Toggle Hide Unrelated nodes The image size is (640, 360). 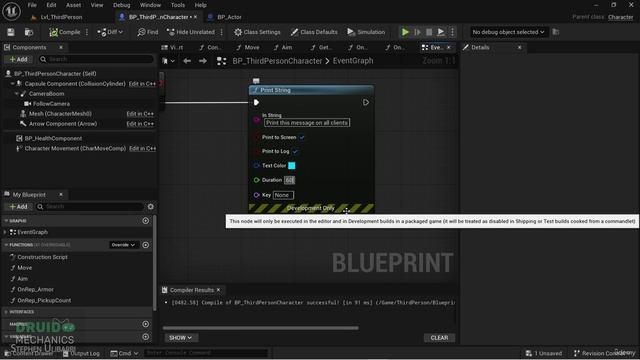tap(191, 32)
